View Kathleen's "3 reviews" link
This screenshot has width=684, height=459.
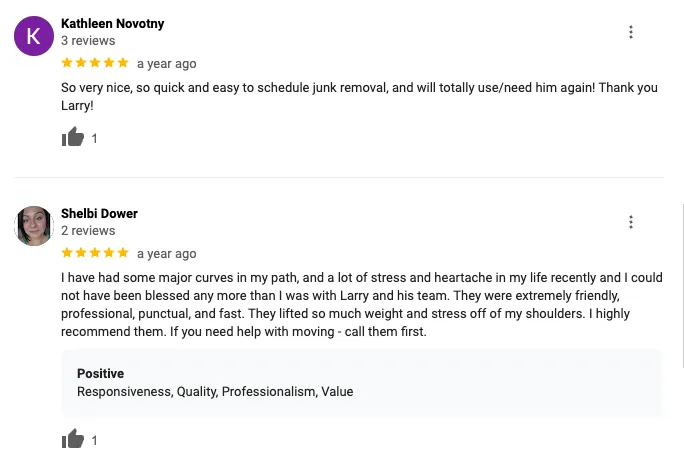tap(88, 41)
